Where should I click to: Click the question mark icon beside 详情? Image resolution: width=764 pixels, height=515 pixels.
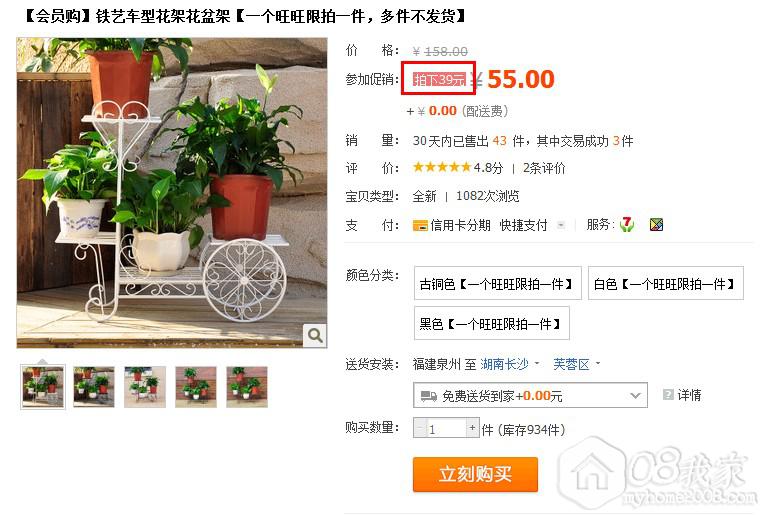(x=668, y=394)
